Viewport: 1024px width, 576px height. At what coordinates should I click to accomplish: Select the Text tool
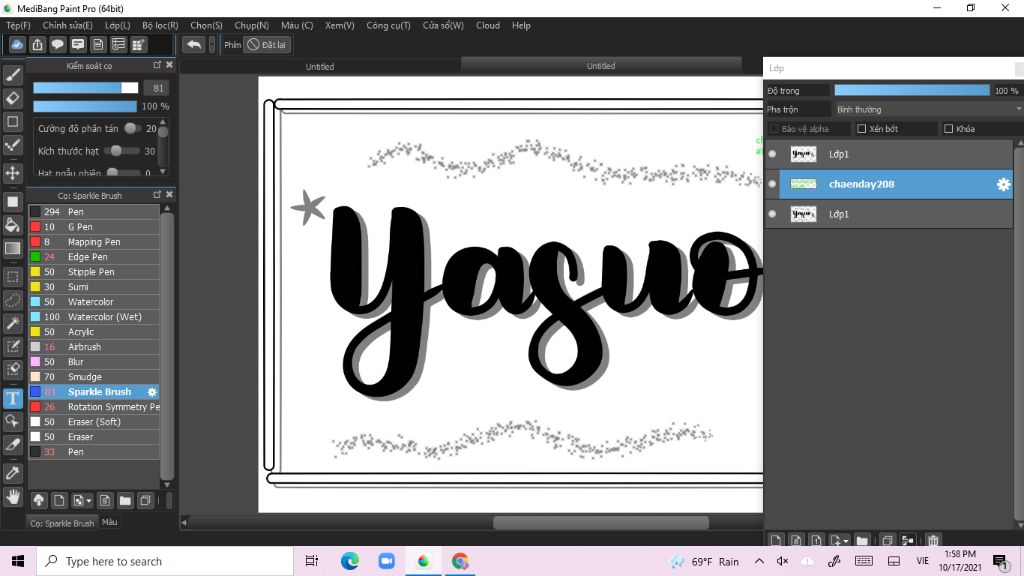(12, 398)
